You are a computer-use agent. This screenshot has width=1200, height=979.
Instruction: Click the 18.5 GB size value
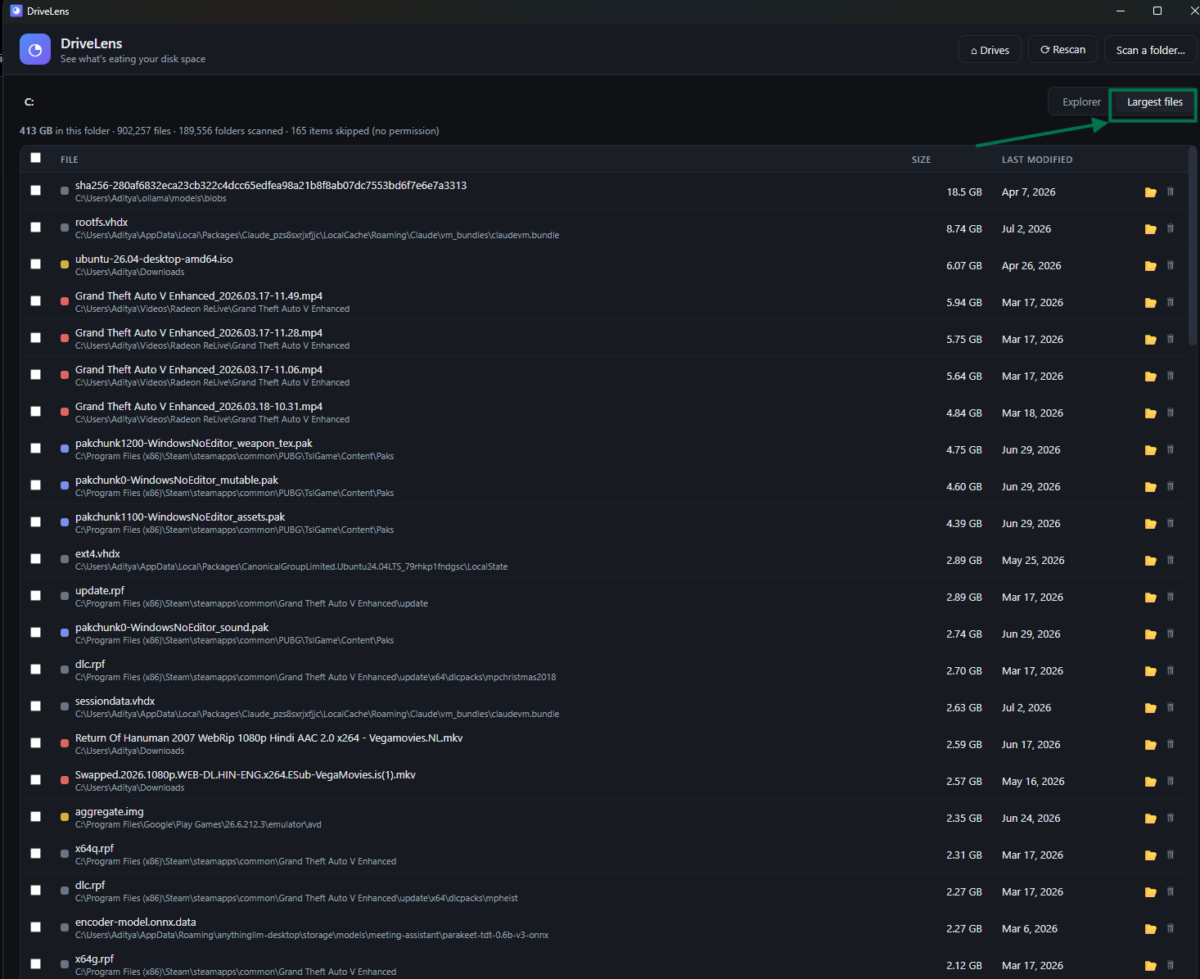tap(964, 192)
